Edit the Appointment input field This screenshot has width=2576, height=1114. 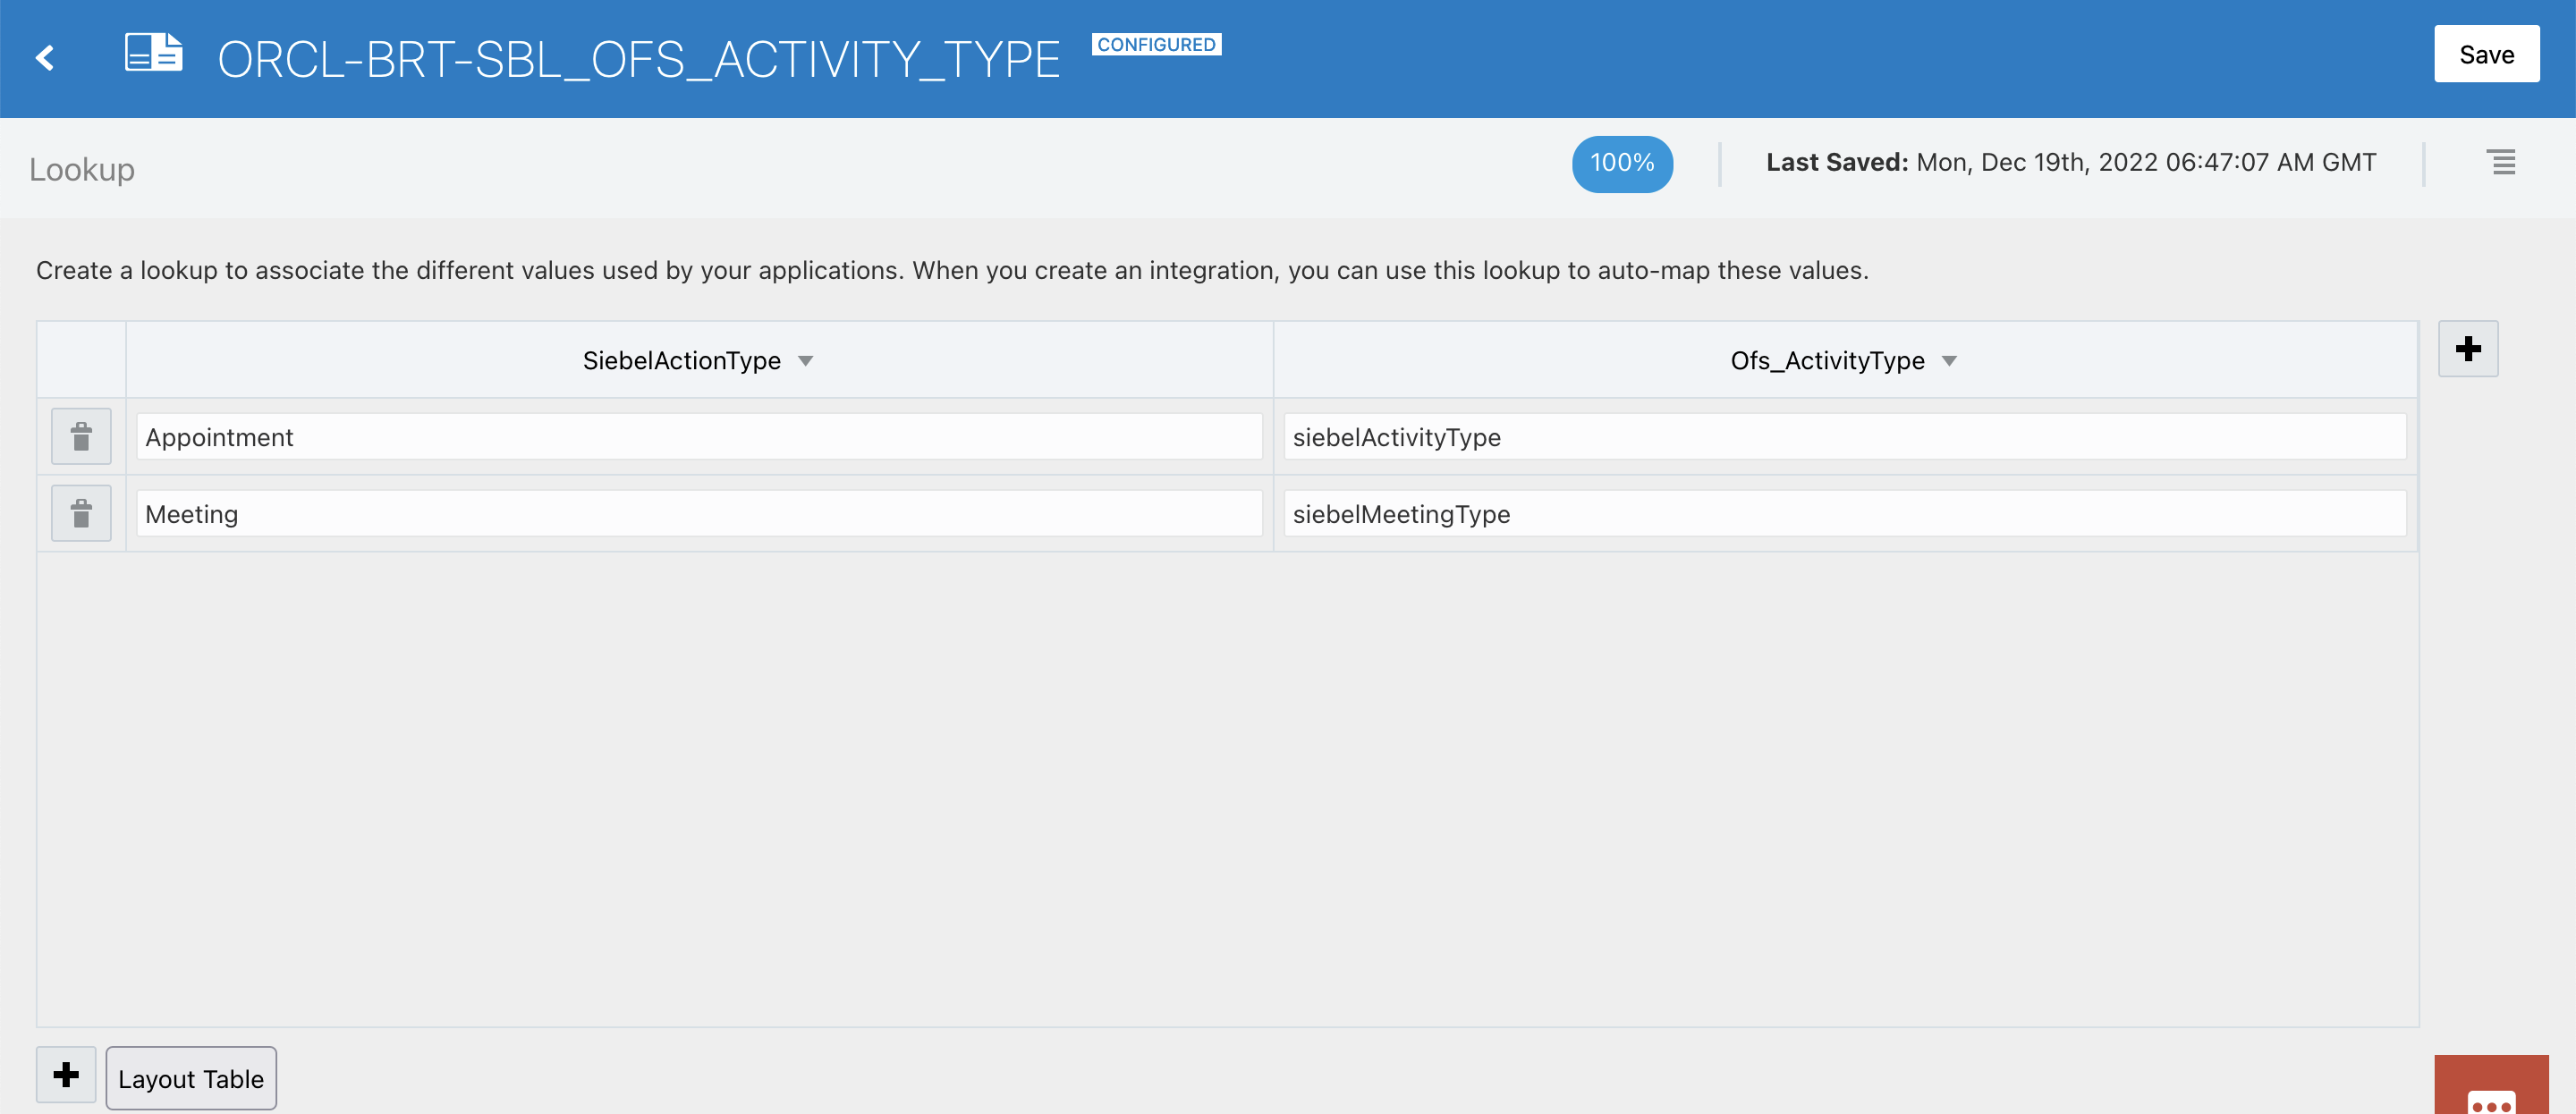point(698,437)
